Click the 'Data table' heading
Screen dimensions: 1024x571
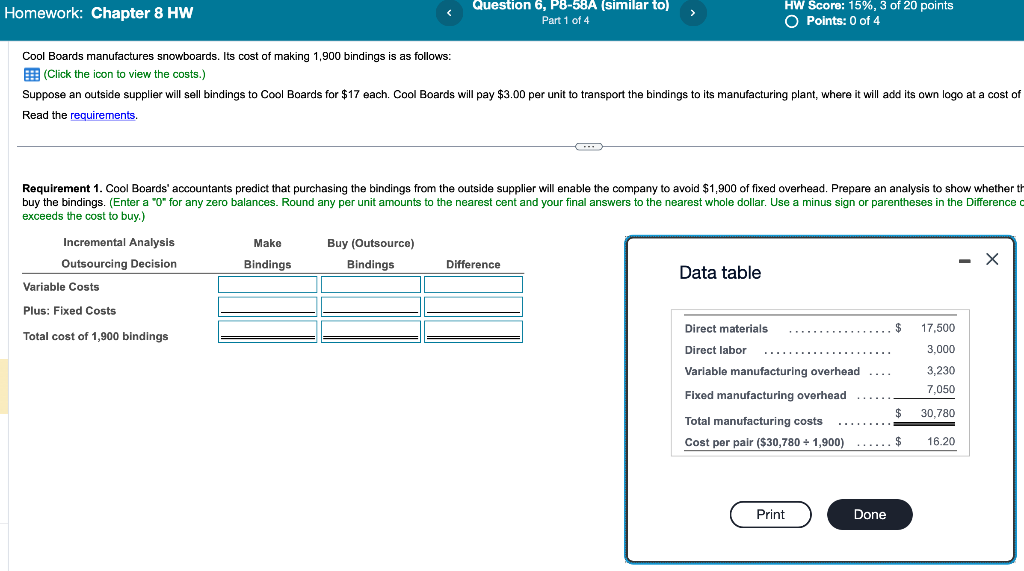point(720,272)
